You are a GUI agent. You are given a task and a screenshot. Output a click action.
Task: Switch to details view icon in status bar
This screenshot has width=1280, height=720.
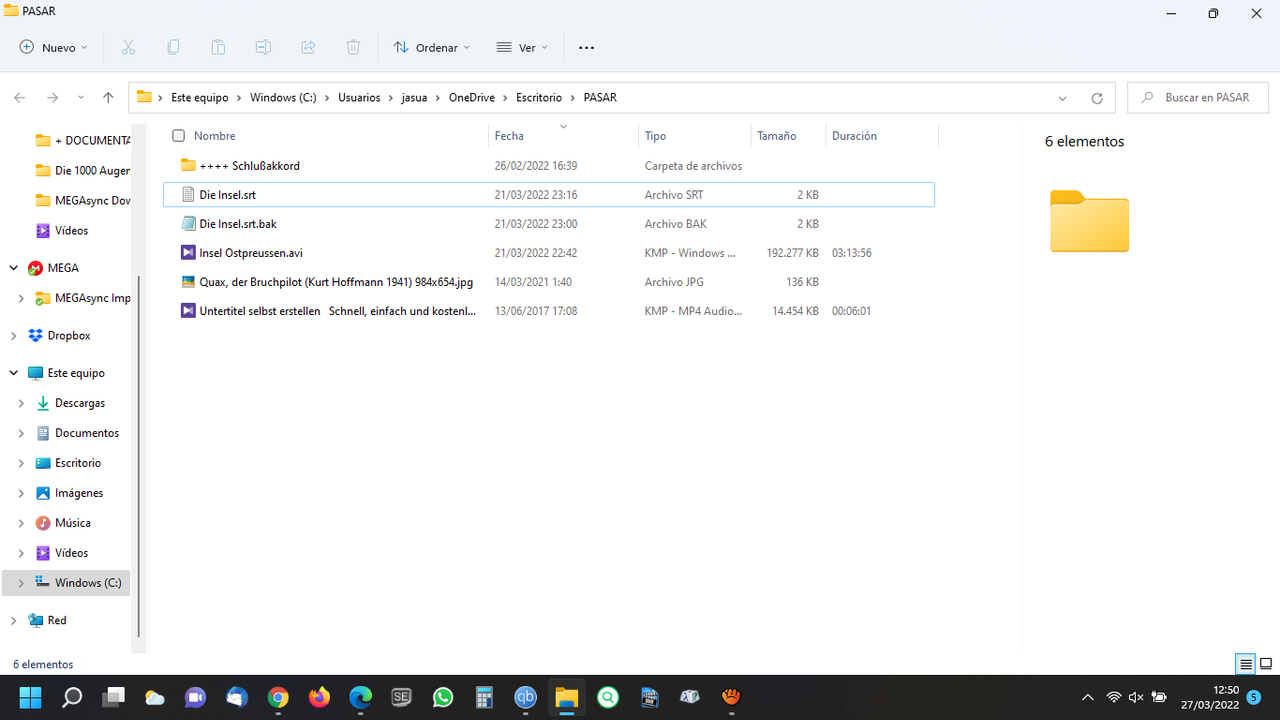point(1246,664)
